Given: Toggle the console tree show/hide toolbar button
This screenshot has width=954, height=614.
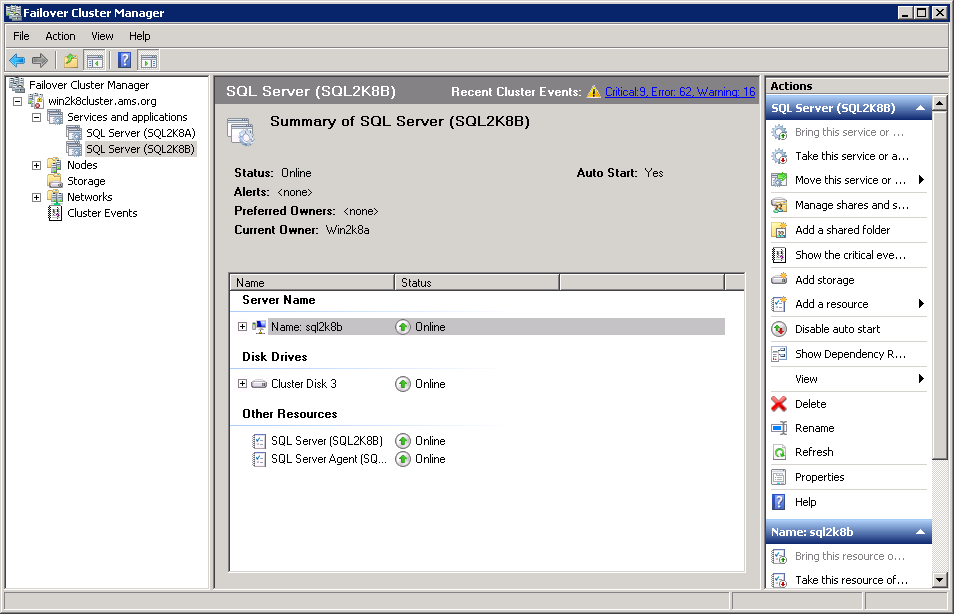Looking at the screenshot, I should click(94, 60).
